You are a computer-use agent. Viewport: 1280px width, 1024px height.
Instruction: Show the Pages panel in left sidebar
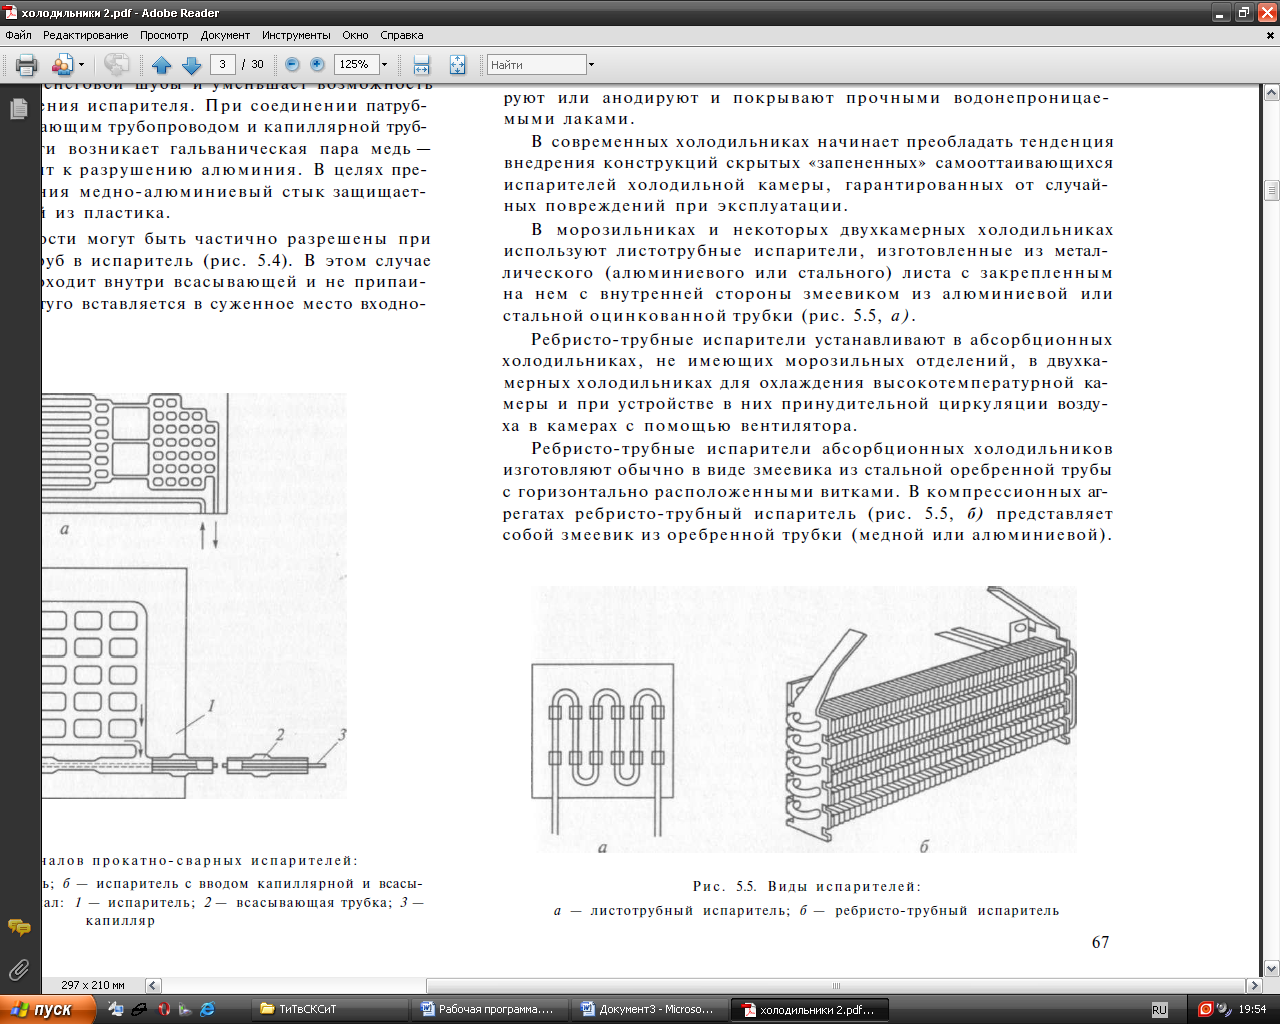click(x=19, y=109)
